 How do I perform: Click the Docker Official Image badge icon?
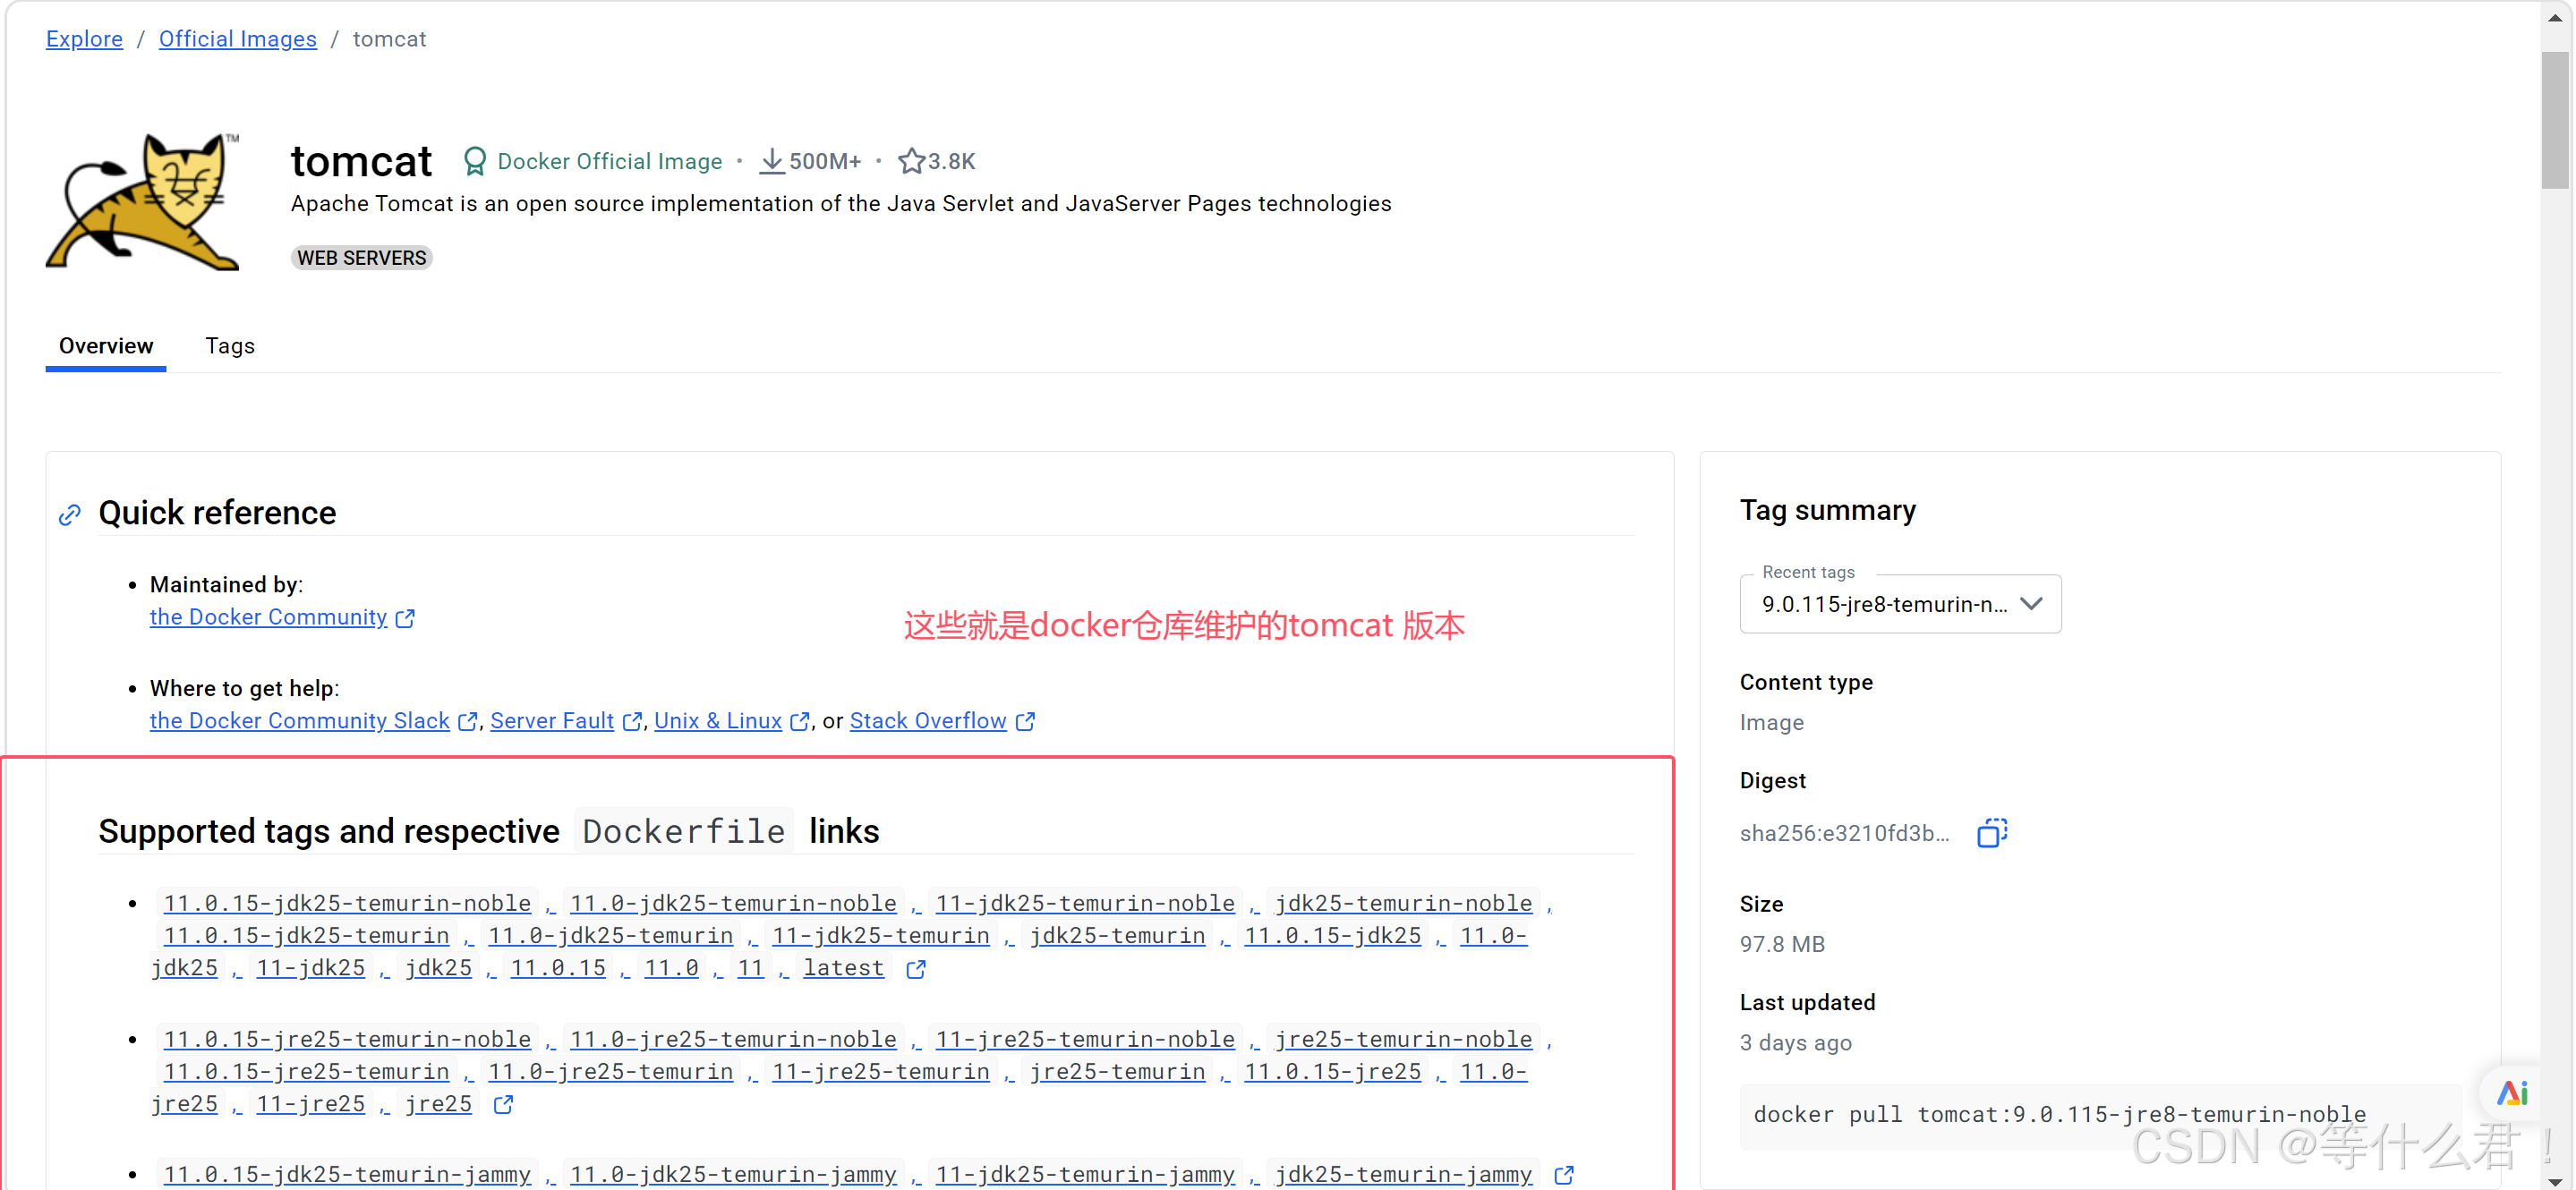click(475, 161)
